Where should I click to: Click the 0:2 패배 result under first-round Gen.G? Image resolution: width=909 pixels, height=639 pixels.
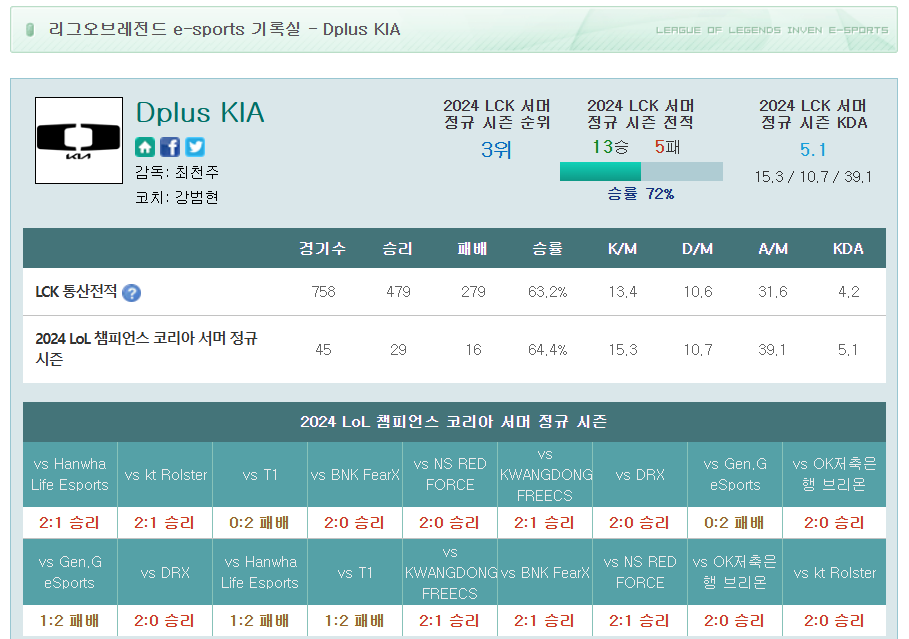[735, 523]
